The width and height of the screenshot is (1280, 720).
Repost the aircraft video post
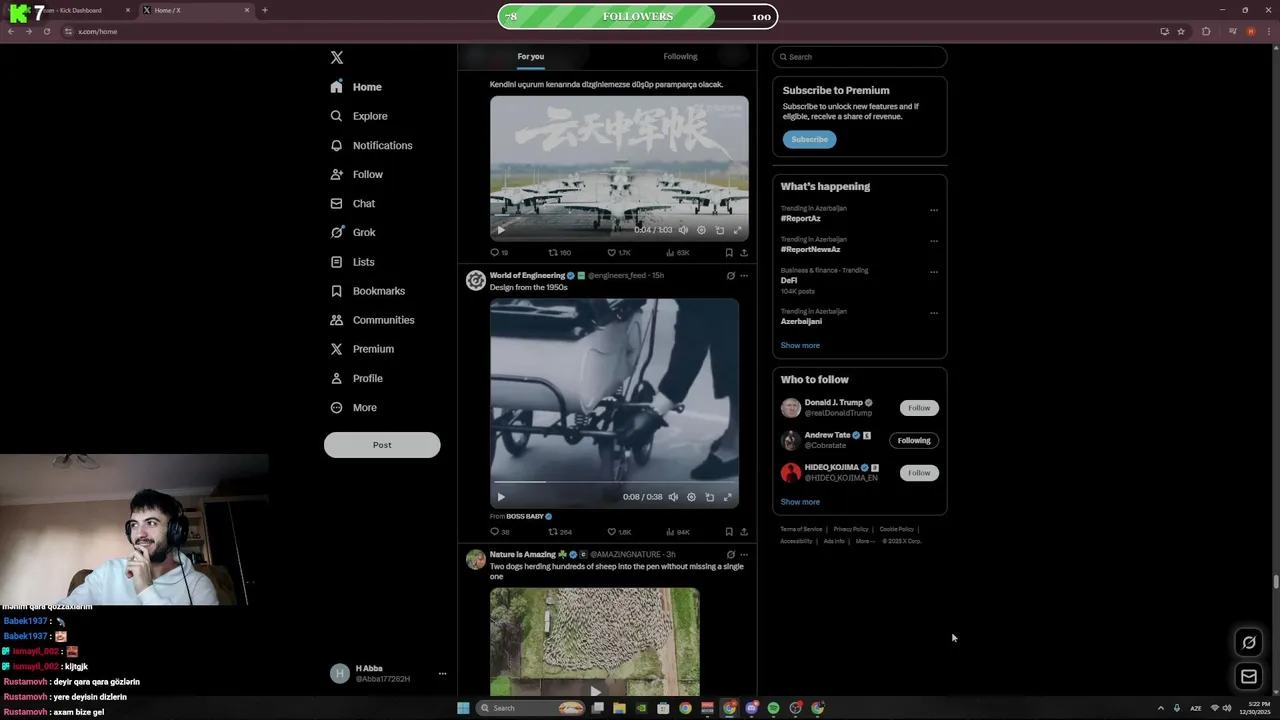coord(559,253)
